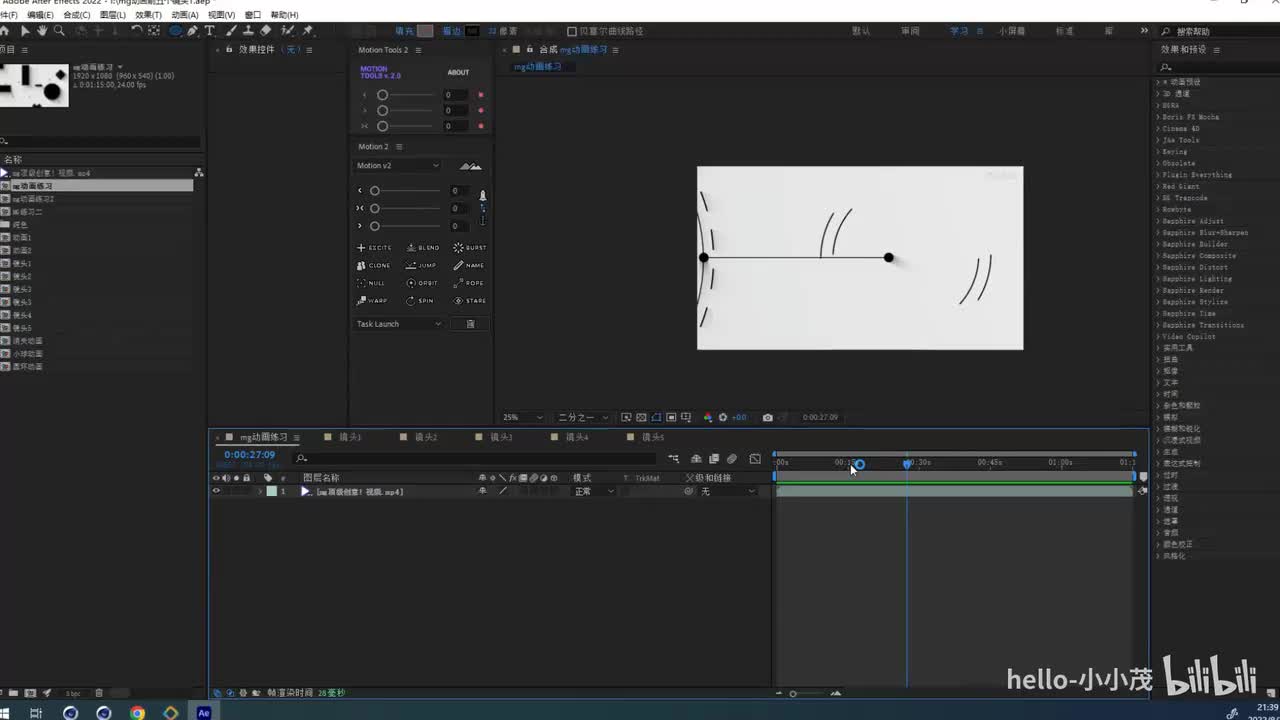Screen dimensions: 1280x720
Task: Click the ORBIT icon in Motion 2
Action: point(421,283)
